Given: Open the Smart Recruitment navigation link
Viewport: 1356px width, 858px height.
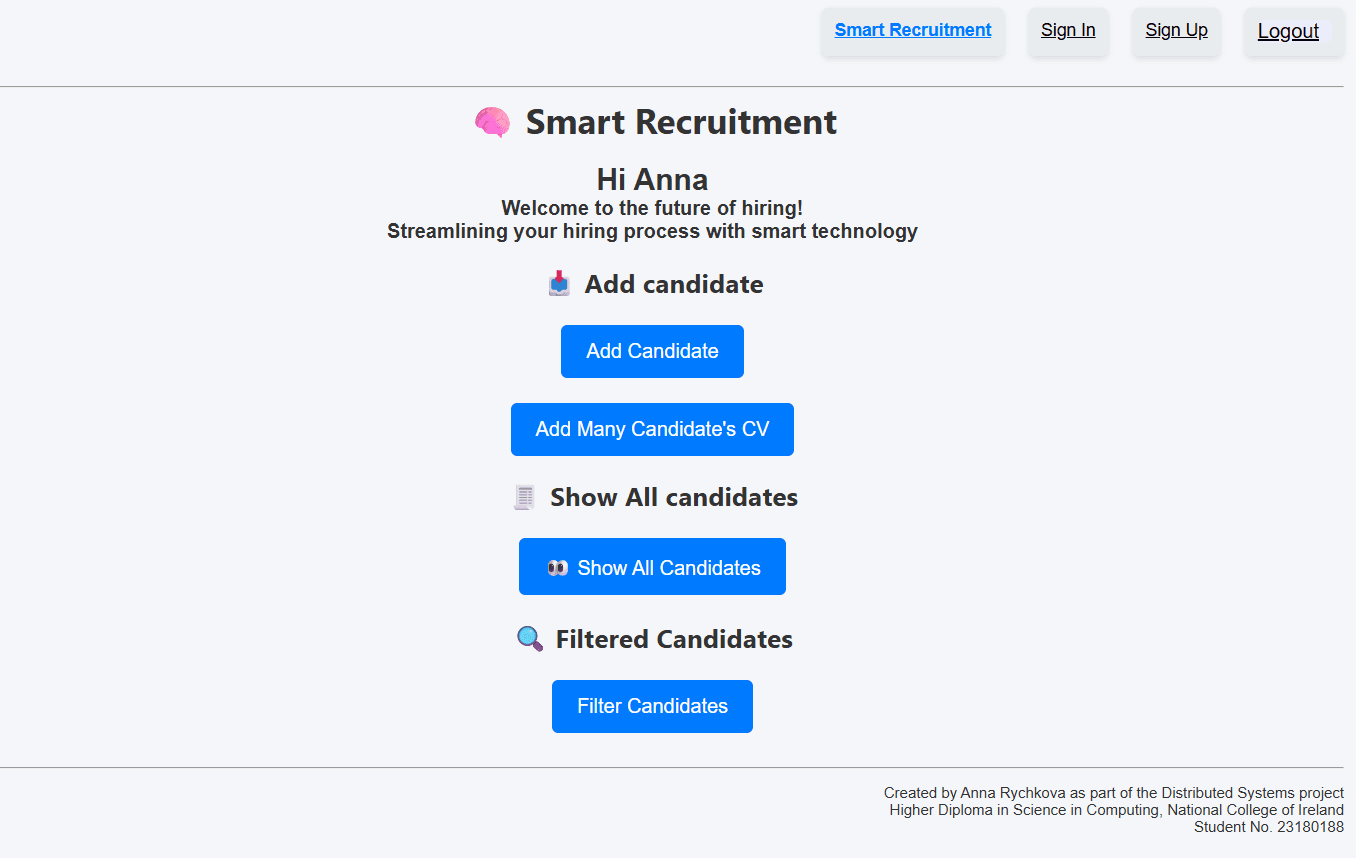Looking at the screenshot, I should (913, 30).
